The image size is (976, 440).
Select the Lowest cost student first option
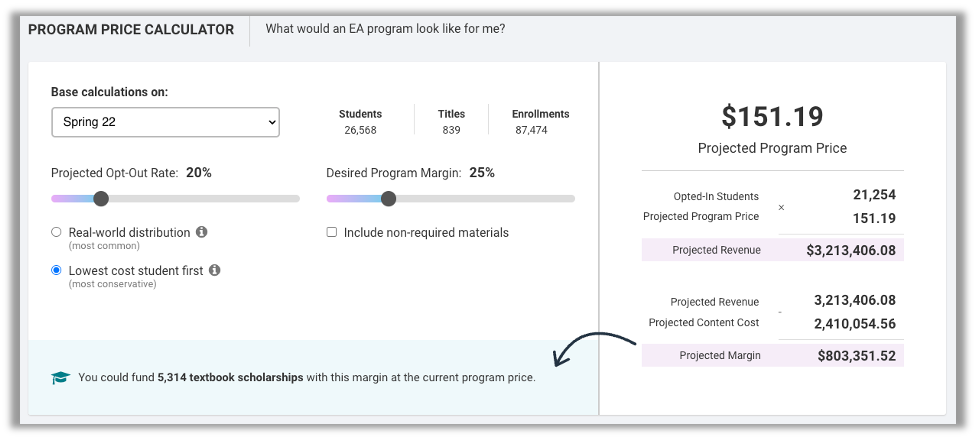[x=57, y=270]
